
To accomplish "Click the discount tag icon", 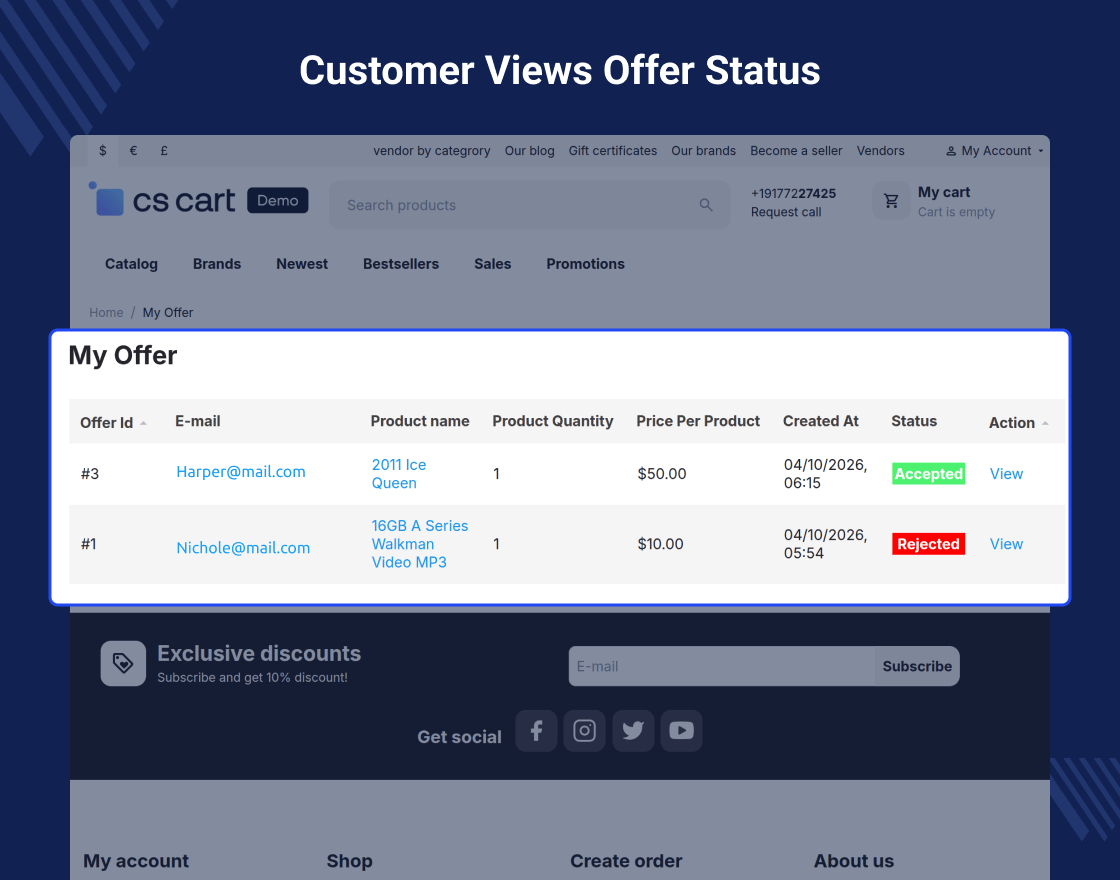I will pos(123,663).
